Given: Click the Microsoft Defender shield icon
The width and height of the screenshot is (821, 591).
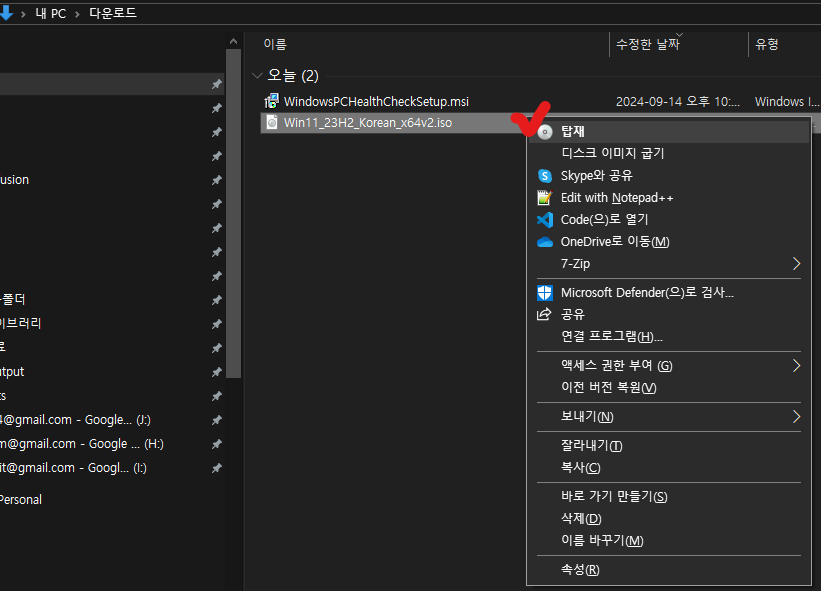Looking at the screenshot, I should point(545,293).
